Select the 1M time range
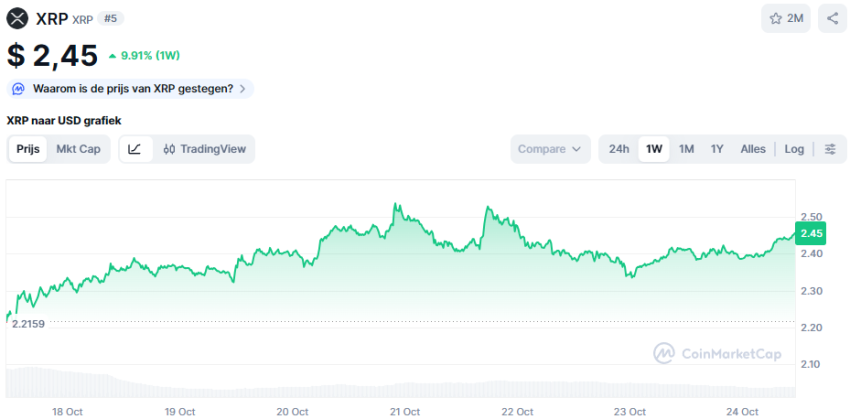This screenshot has height=419, width=850. (x=686, y=149)
